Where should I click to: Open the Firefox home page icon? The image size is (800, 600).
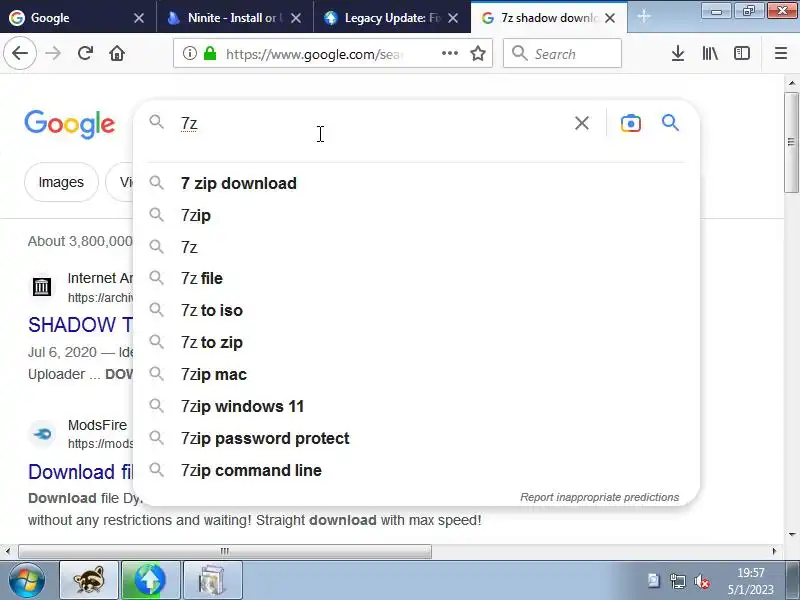[x=117, y=53]
